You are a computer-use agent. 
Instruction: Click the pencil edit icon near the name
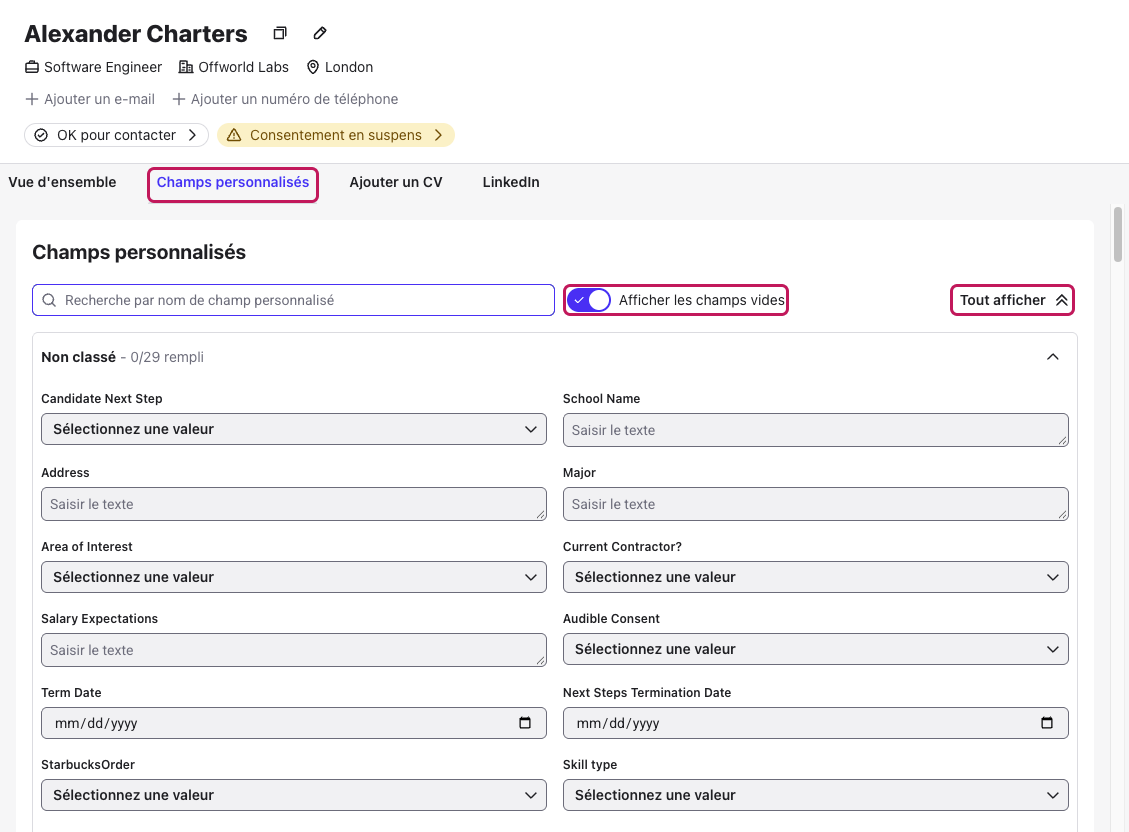(x=320, y=33)
